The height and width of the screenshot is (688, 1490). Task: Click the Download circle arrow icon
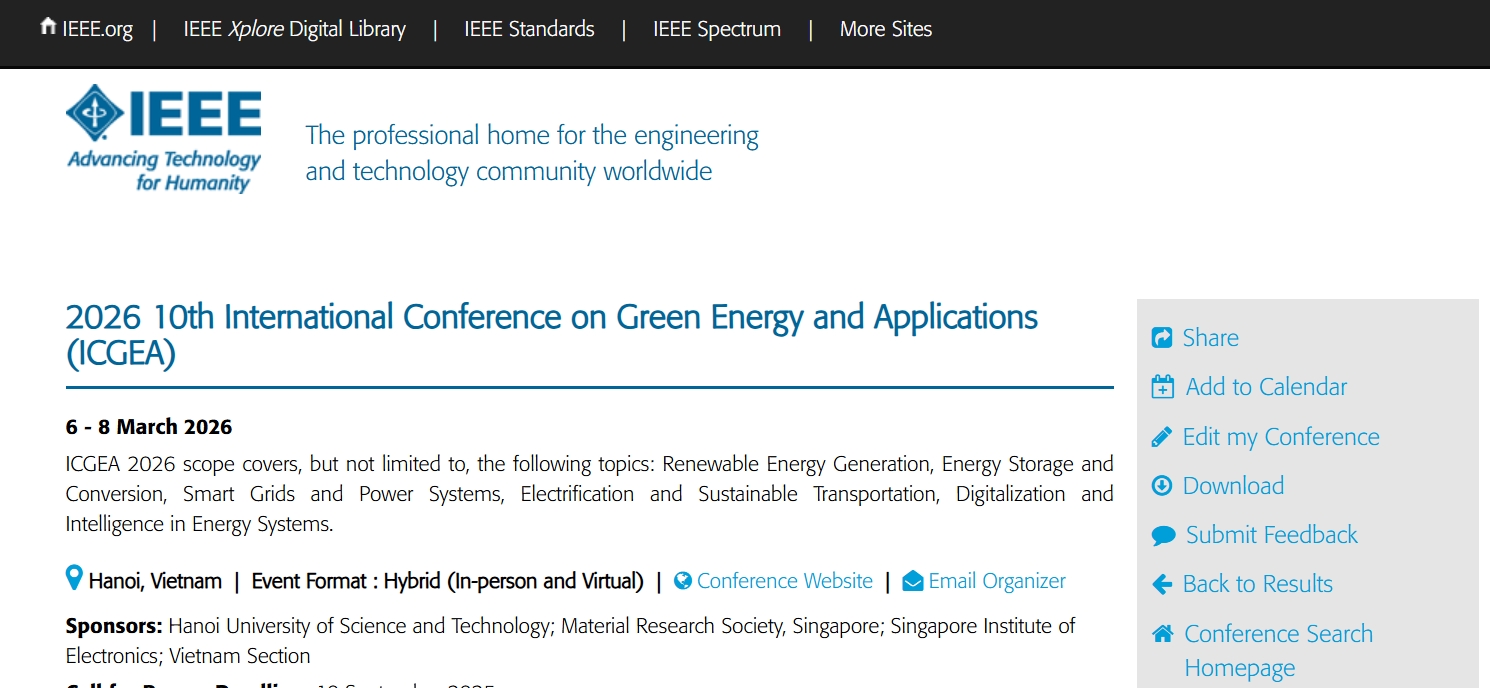(x=1162, y=486)
